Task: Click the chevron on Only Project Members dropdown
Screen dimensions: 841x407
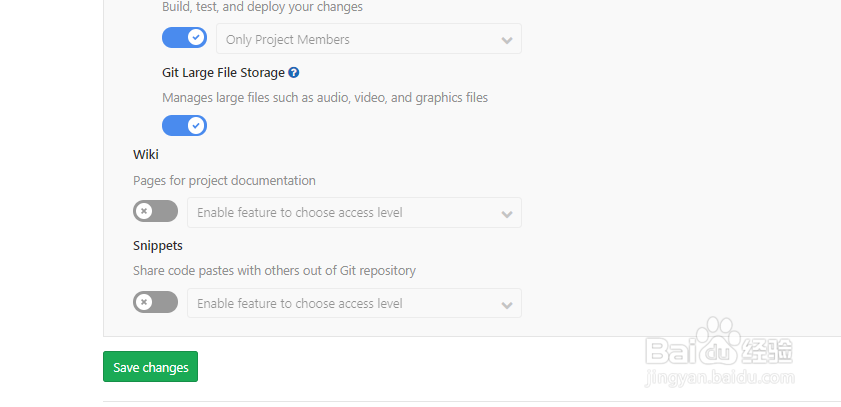Action: click(507, 40)
